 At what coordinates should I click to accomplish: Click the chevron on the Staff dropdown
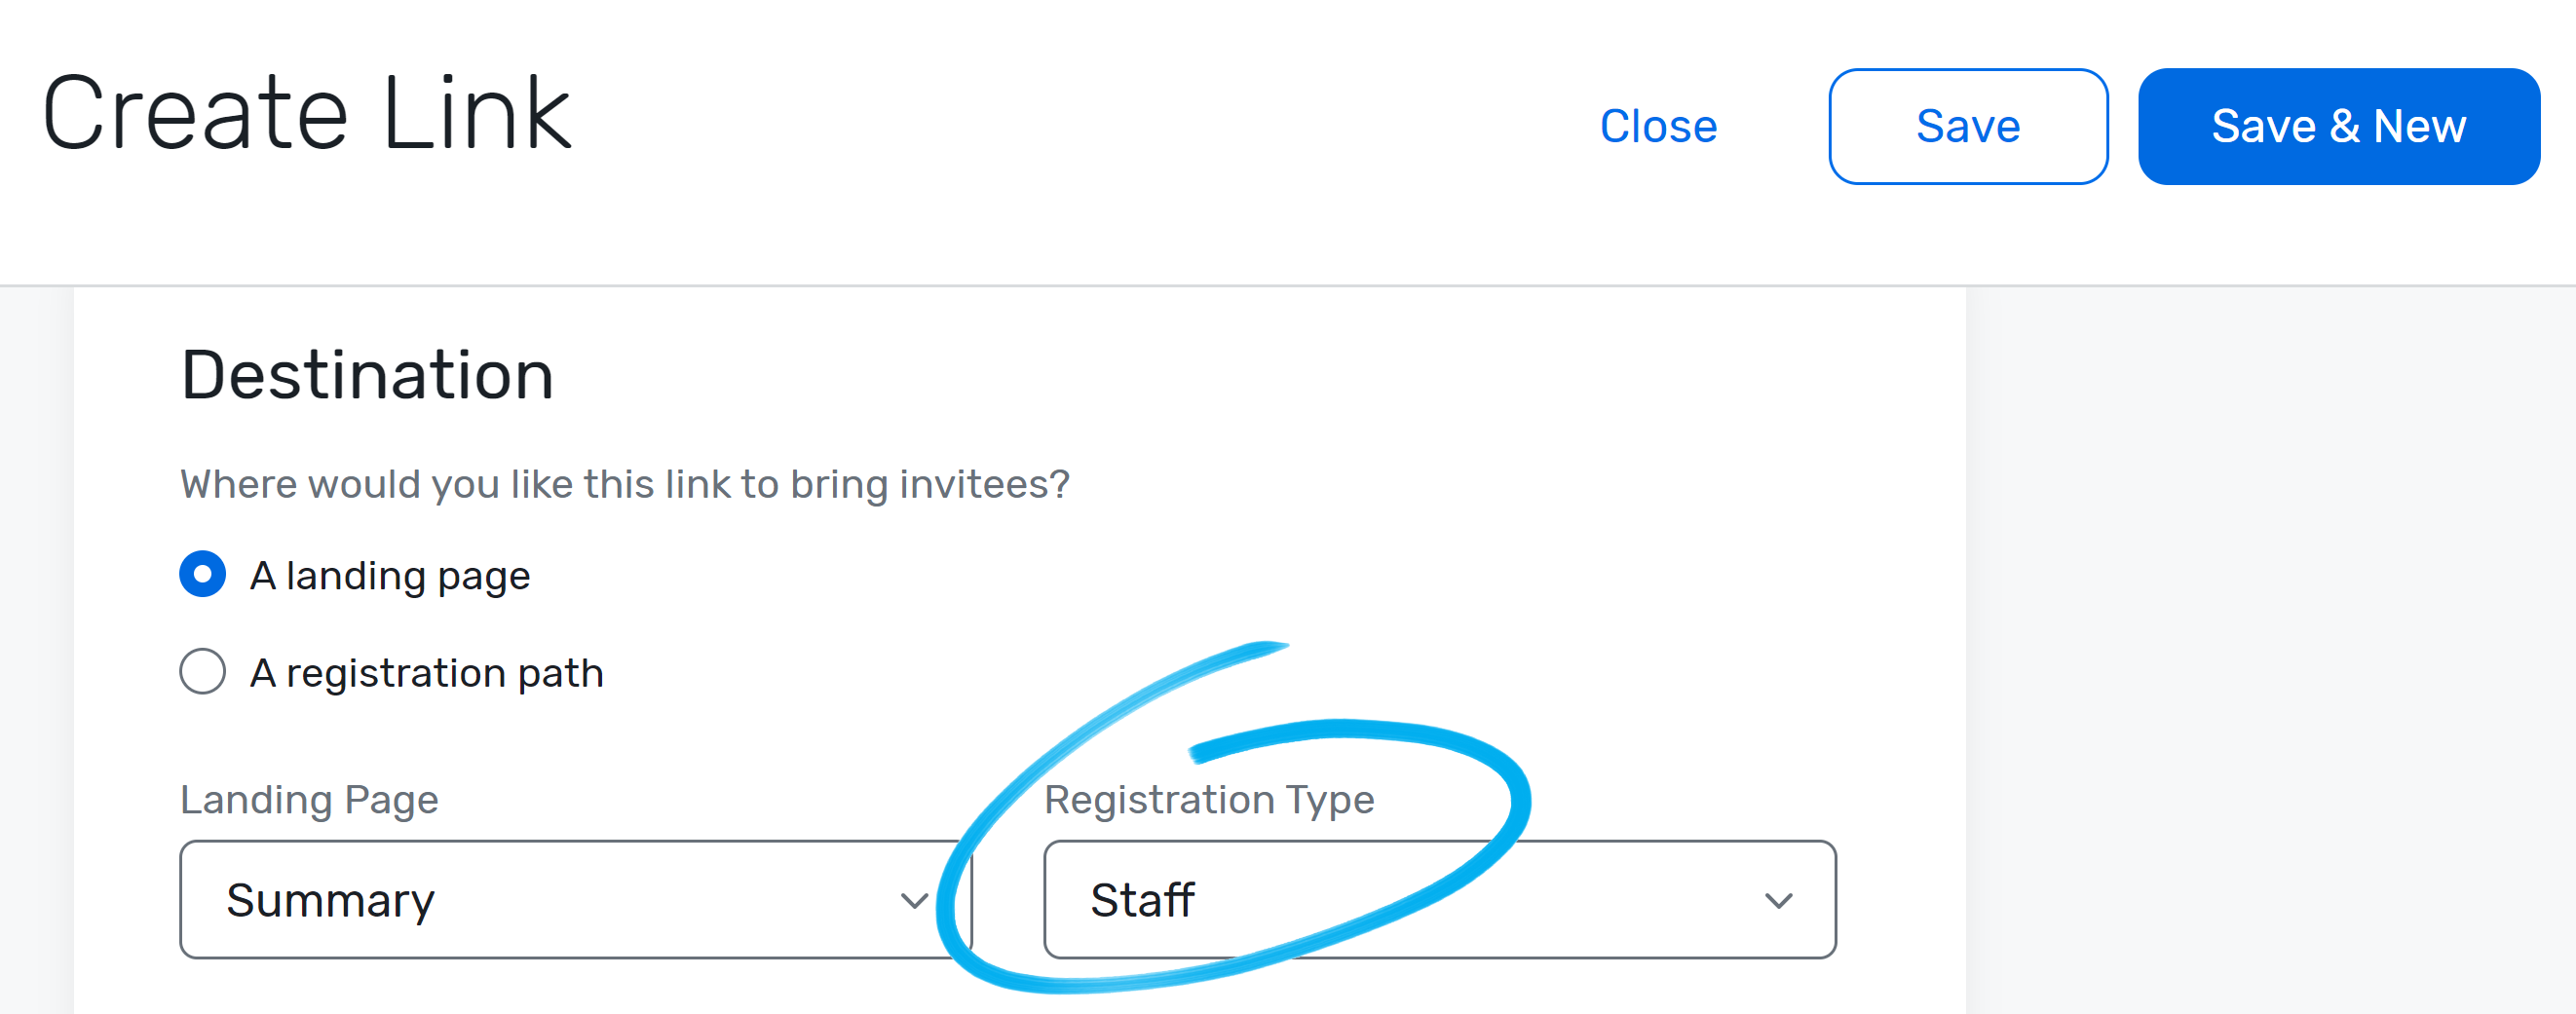click(x=1777, y=900)
